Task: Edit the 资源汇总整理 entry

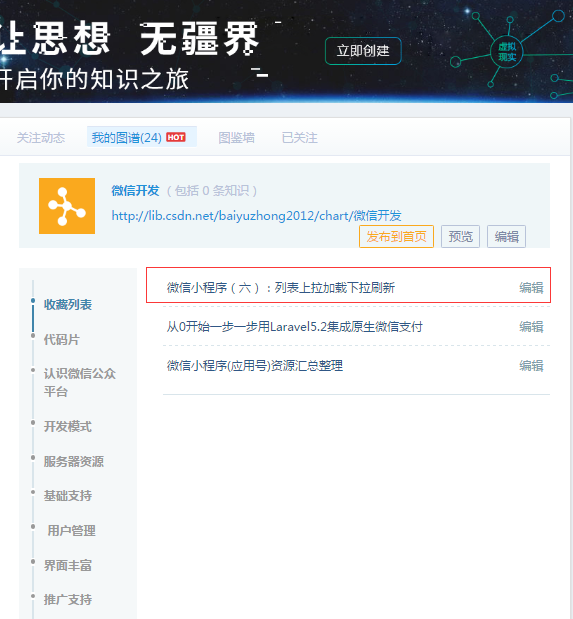Action: [x=531, y=366]
